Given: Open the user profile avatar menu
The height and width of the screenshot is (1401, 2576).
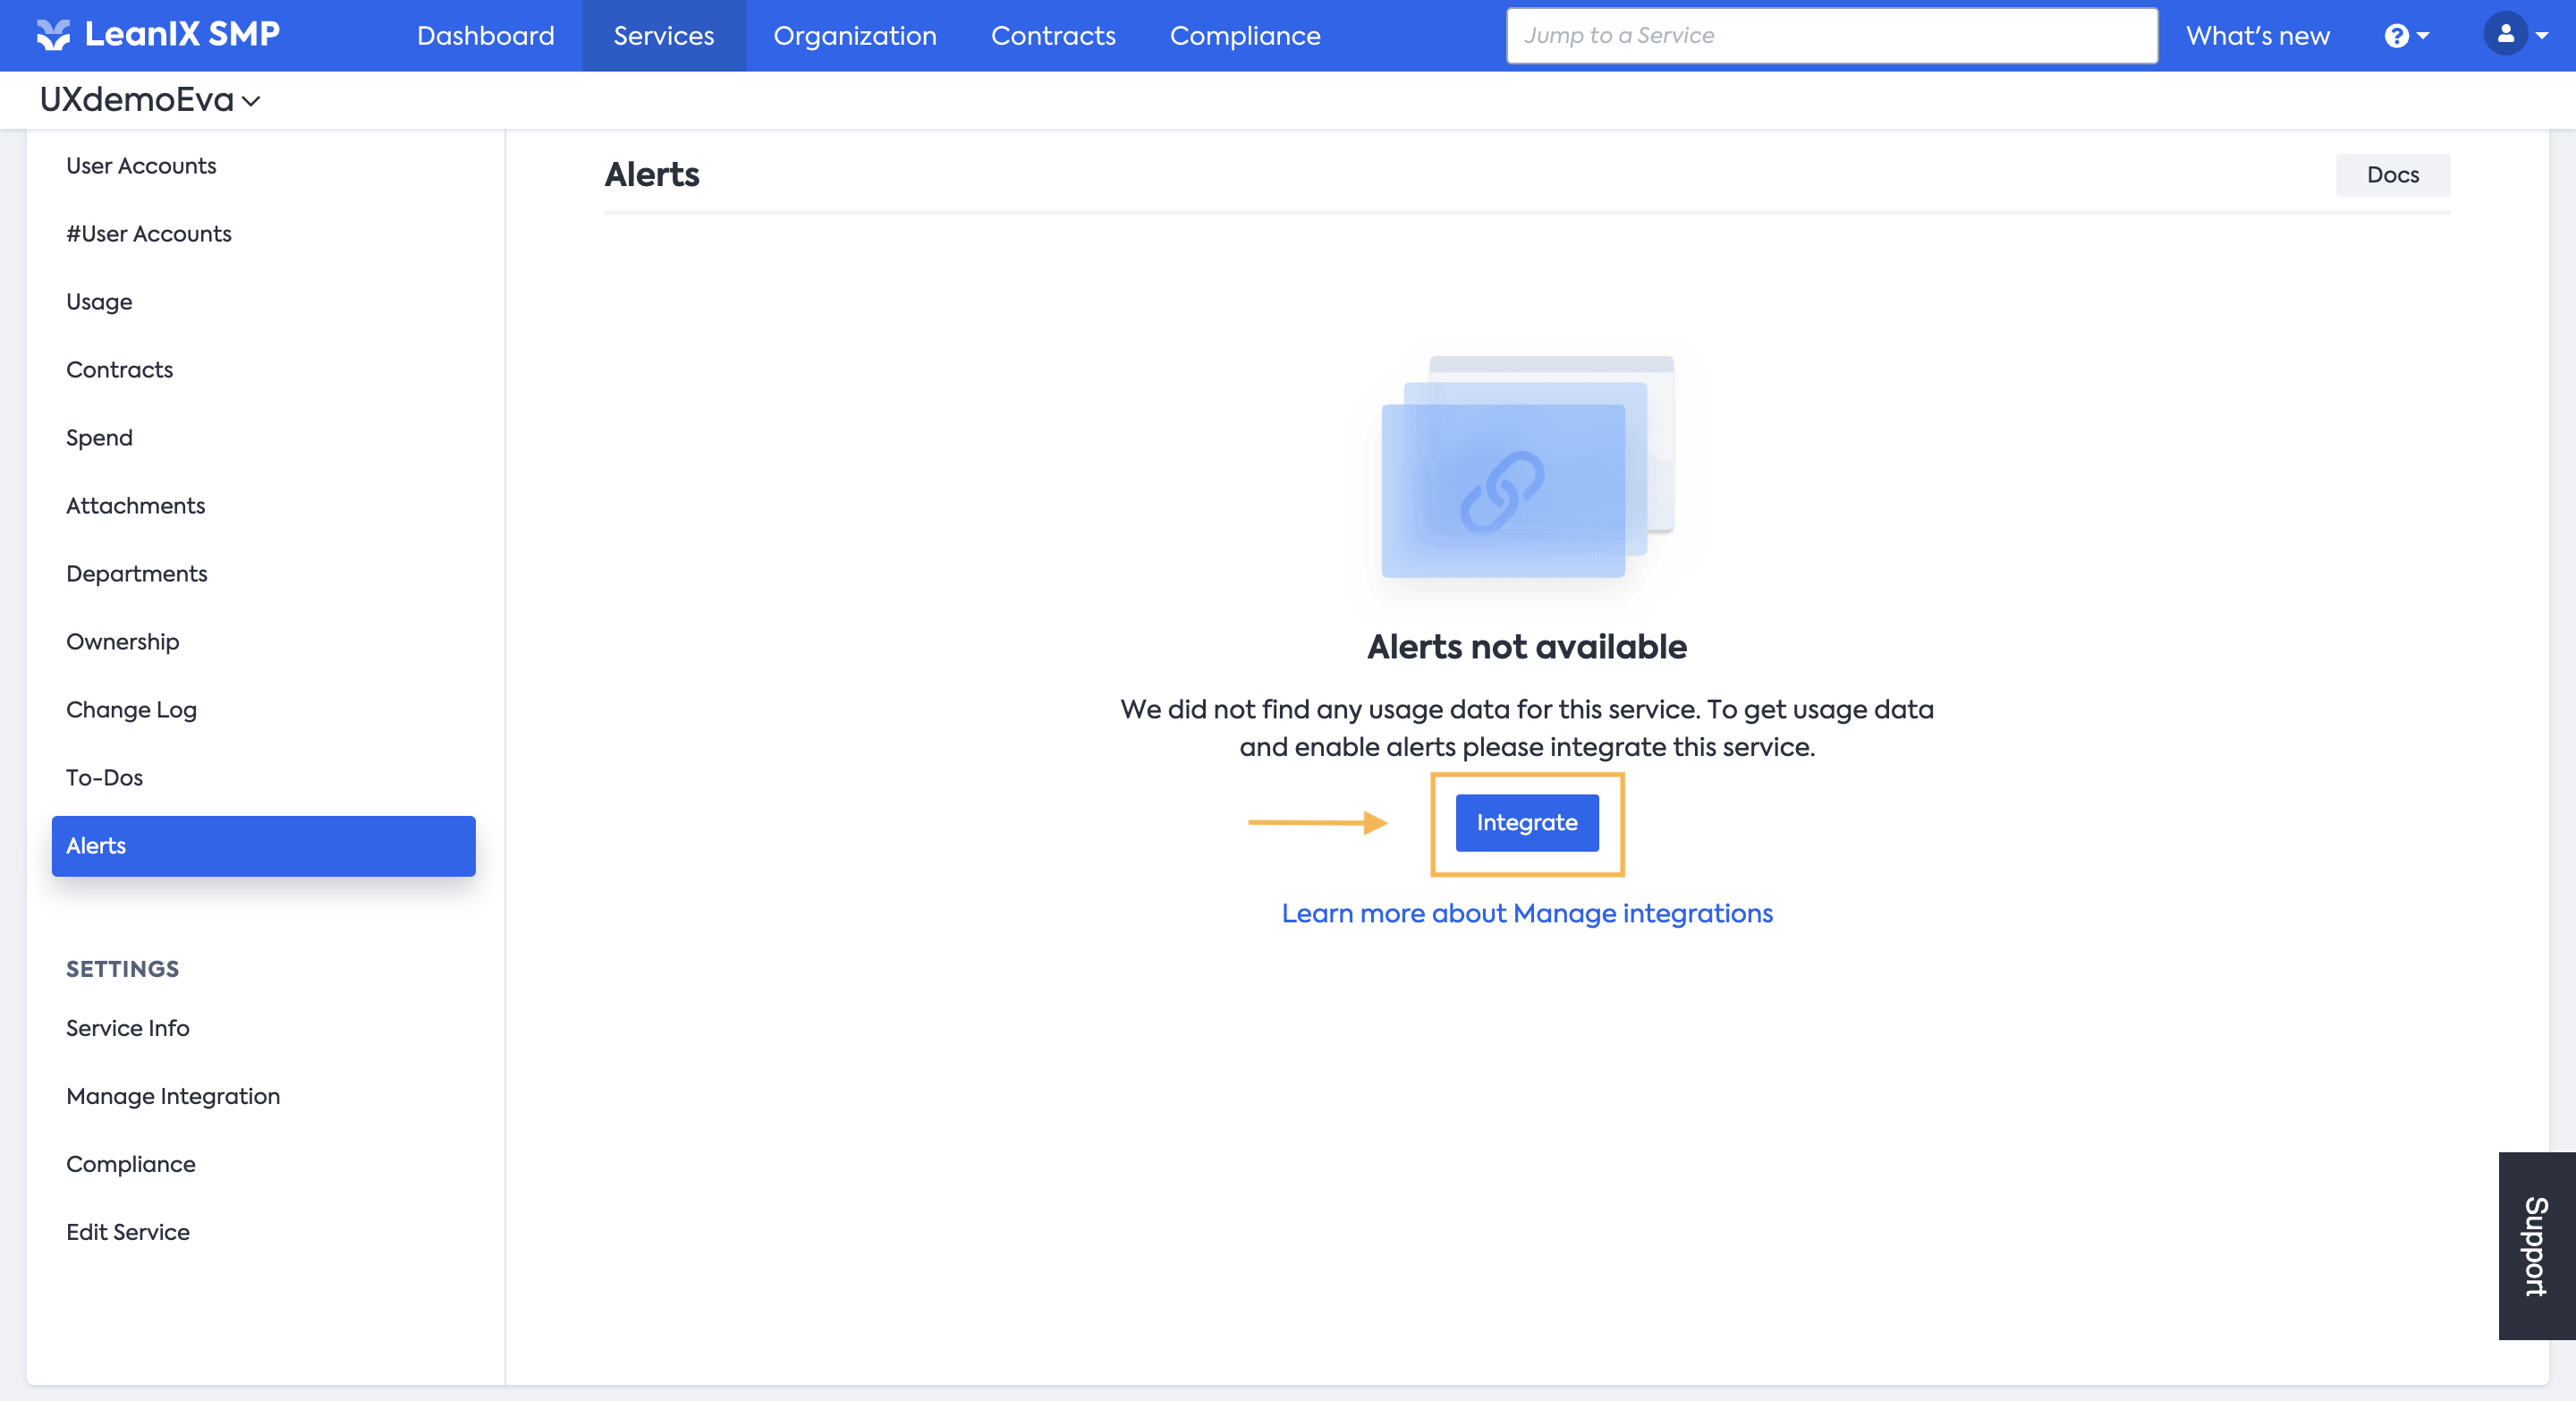Looking at the screenshot, I should pos(2505,35).
